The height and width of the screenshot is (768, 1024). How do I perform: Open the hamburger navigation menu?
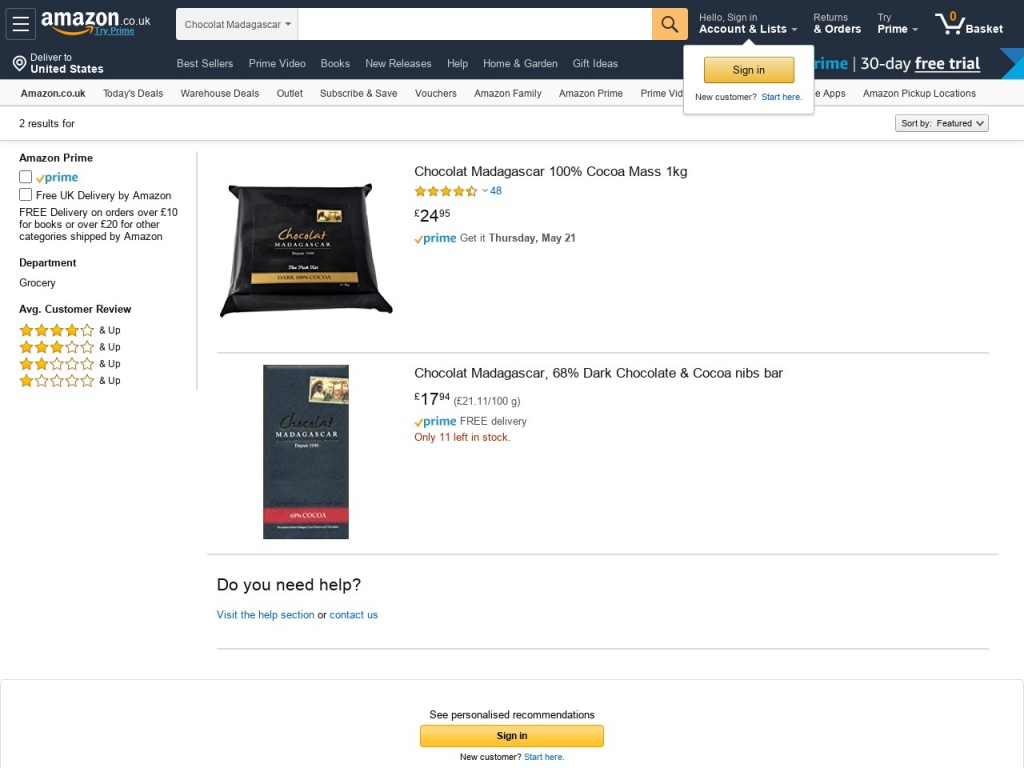pos(20,24)
